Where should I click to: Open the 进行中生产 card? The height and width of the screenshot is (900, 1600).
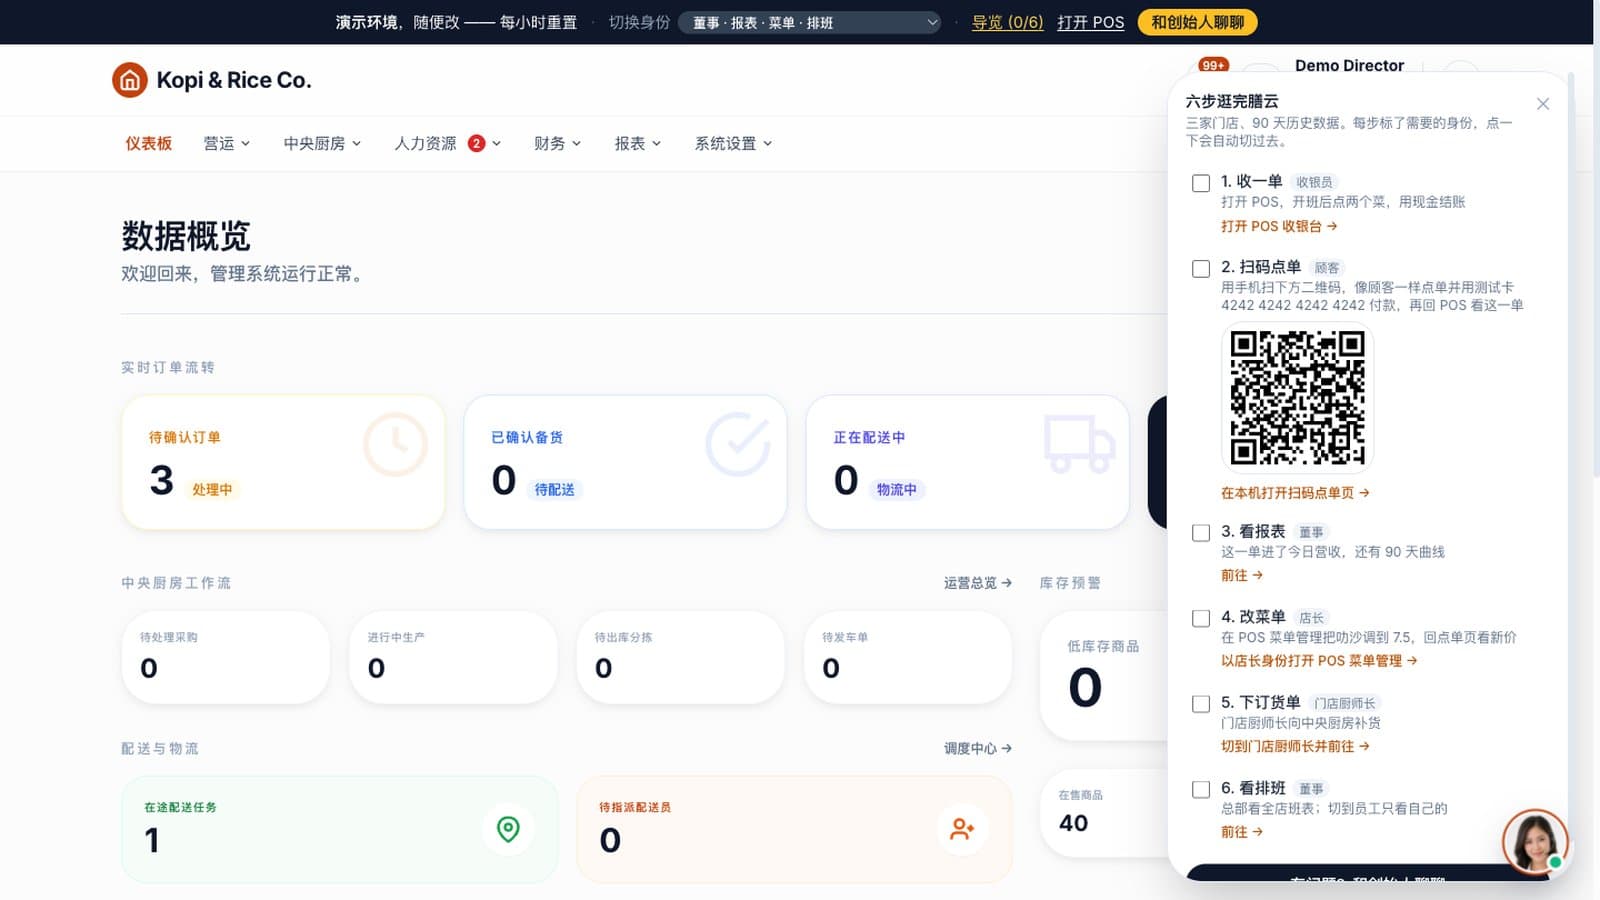[x=453, y=658]
